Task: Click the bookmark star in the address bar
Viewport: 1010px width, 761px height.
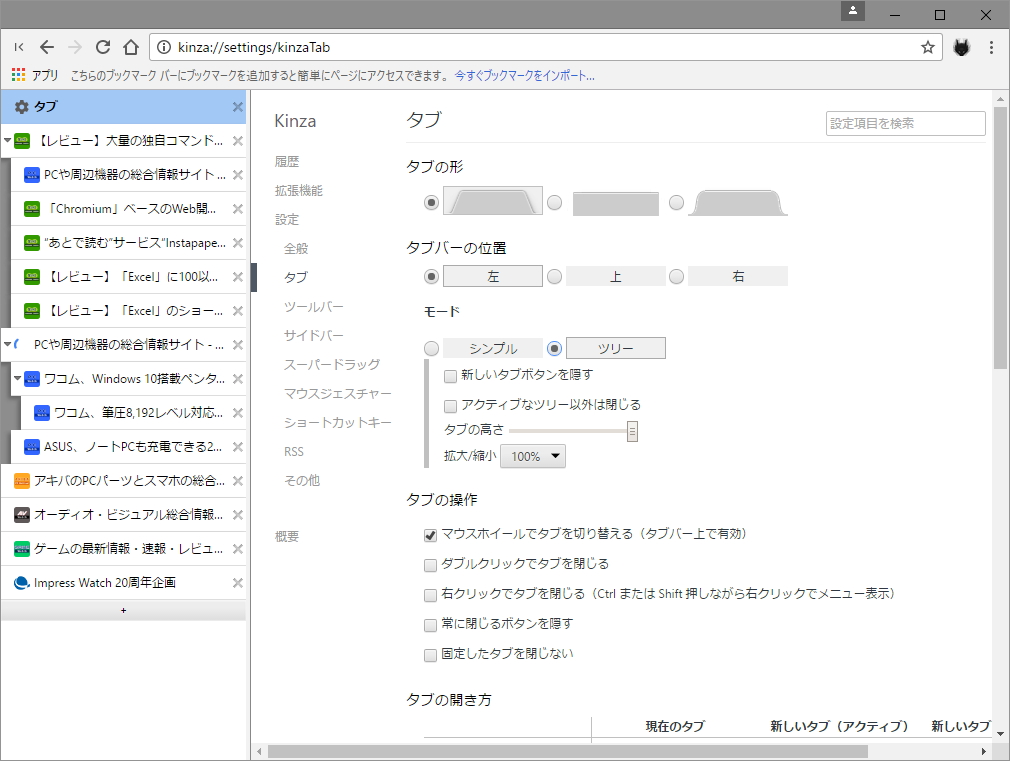Action: 927,47
